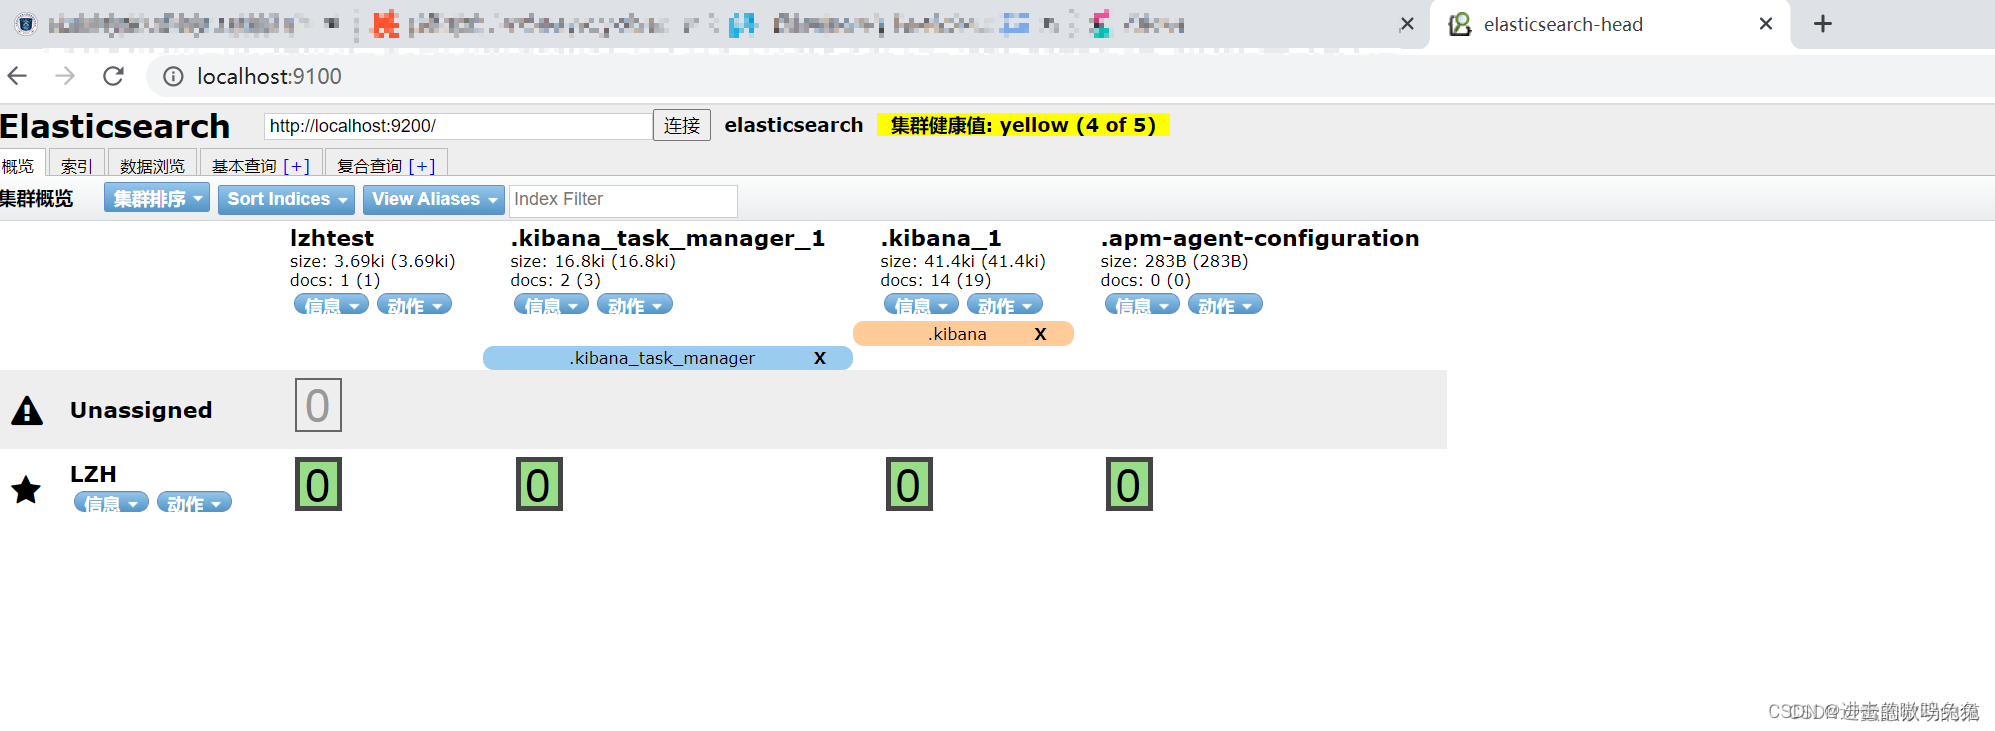This screenshot has width=1995, height=731.
Task: Click the Unassigned warning triangle icon
Action: (x=27, y=410)
